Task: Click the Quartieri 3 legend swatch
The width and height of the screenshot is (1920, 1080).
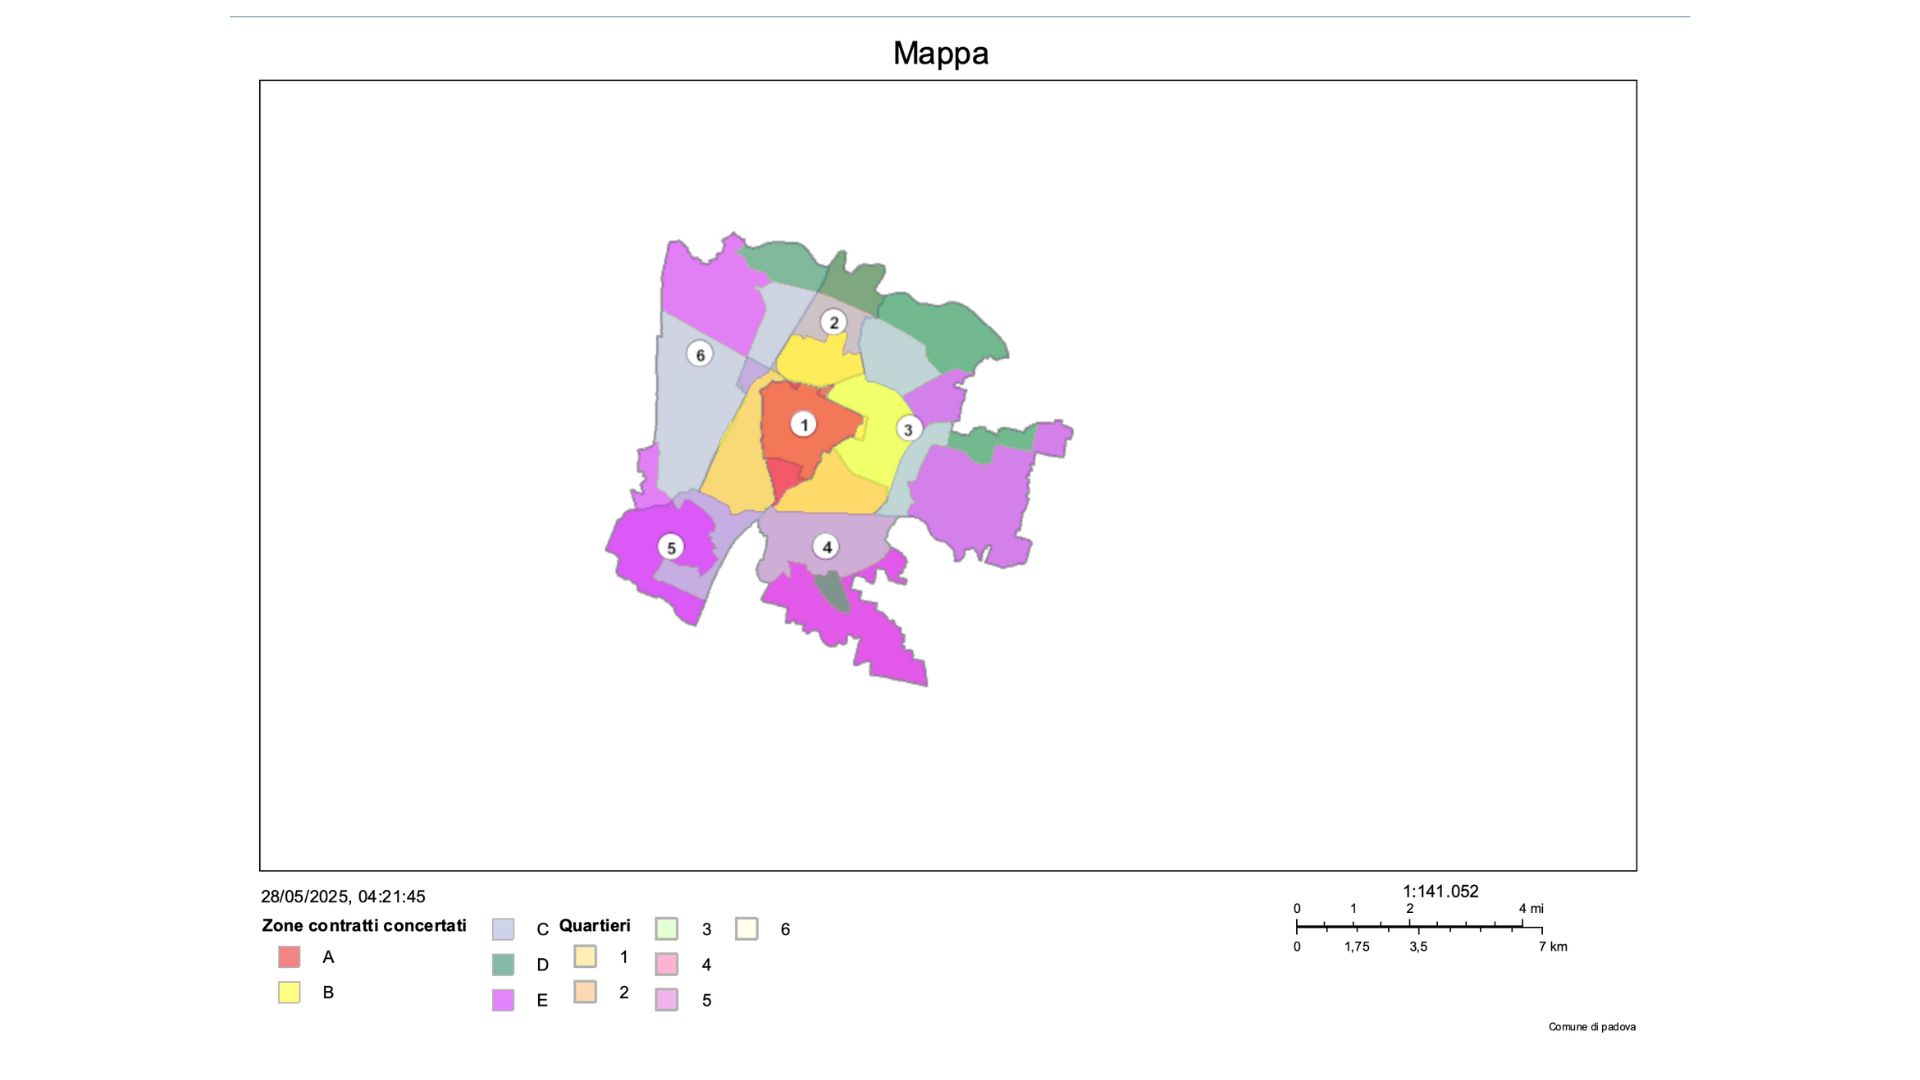Action: pos(667,929)
